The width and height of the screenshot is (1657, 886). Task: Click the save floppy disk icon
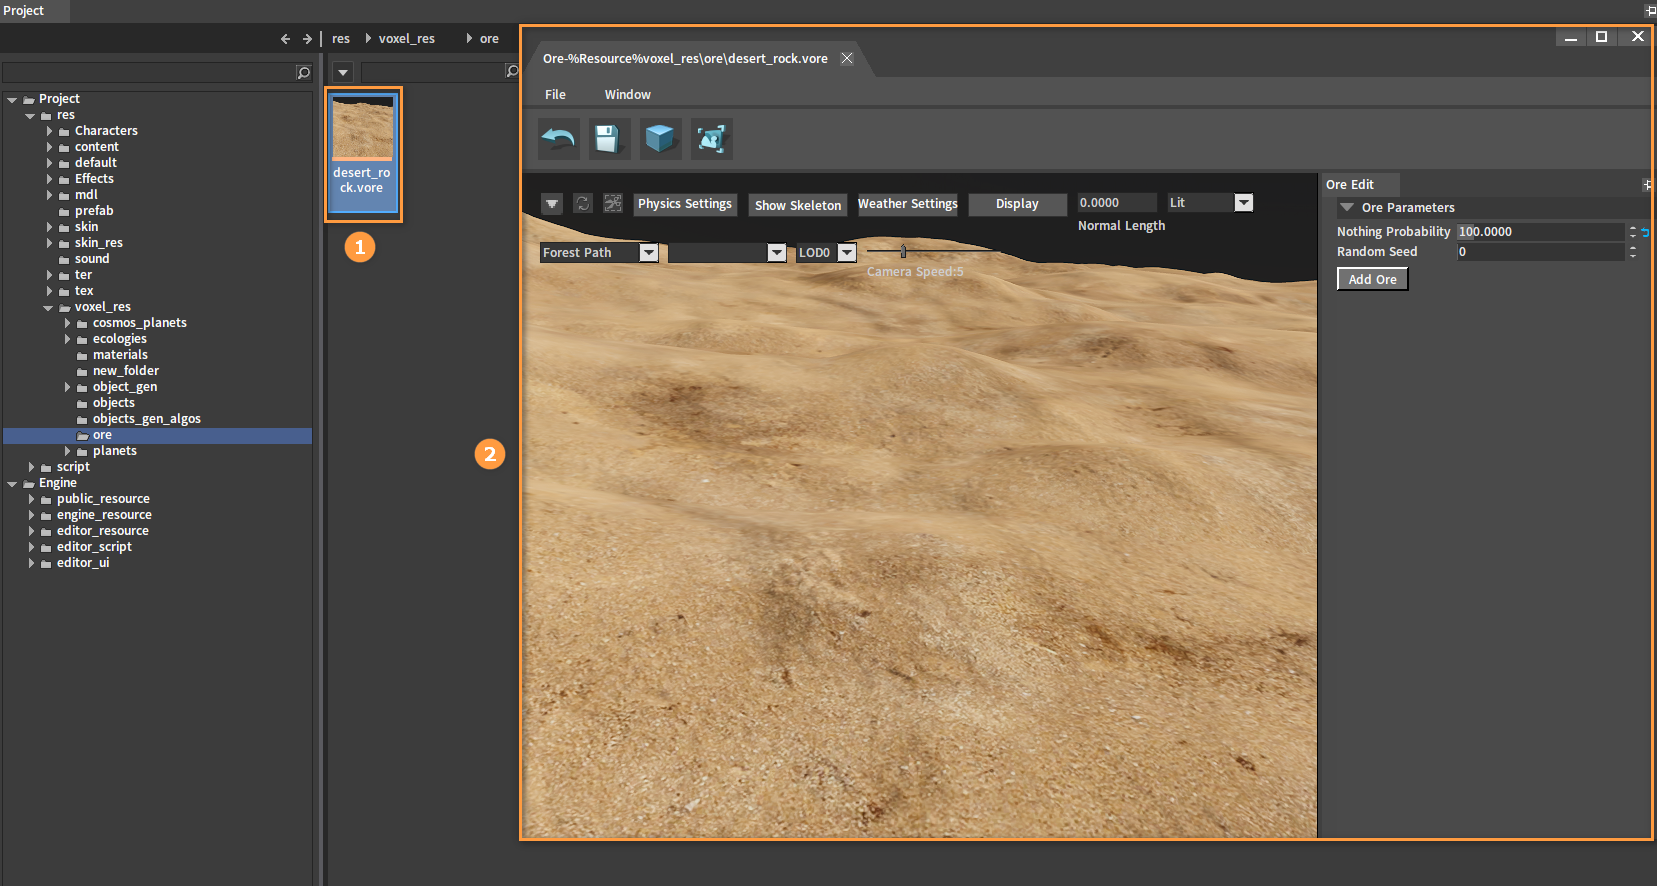608,139
